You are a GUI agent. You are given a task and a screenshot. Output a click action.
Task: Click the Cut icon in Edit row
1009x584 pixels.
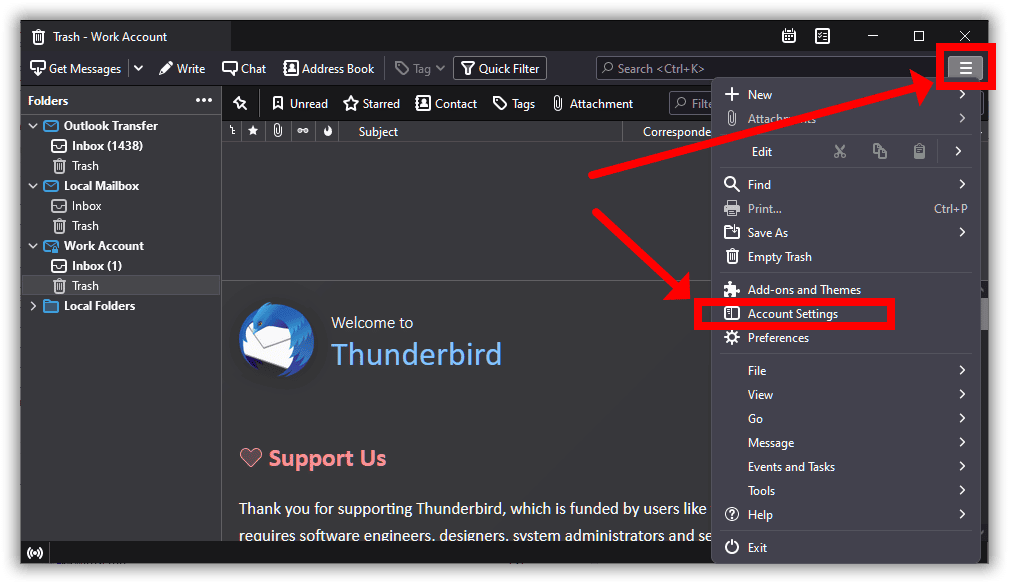click(x=839, y=152)
